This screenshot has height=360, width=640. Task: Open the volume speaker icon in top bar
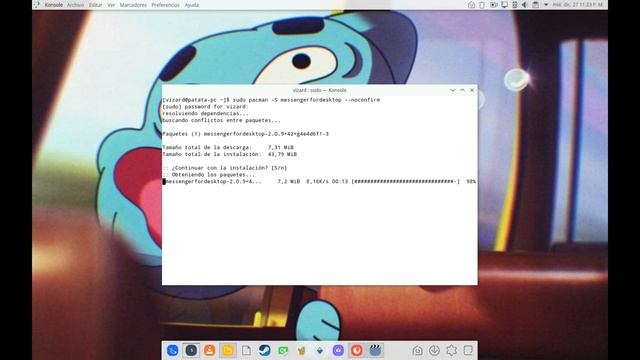click(524, 5)
